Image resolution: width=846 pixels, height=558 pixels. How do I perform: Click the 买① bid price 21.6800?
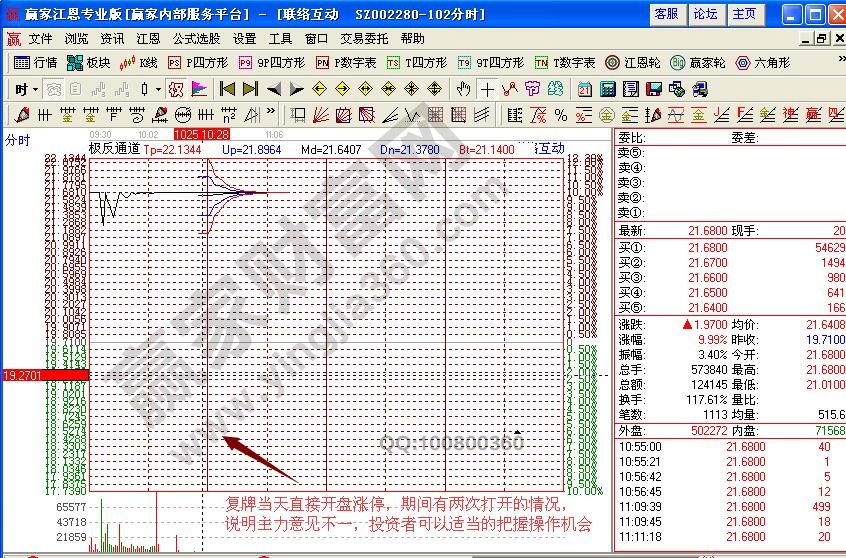pyautogui.click(x=708, y=248)
